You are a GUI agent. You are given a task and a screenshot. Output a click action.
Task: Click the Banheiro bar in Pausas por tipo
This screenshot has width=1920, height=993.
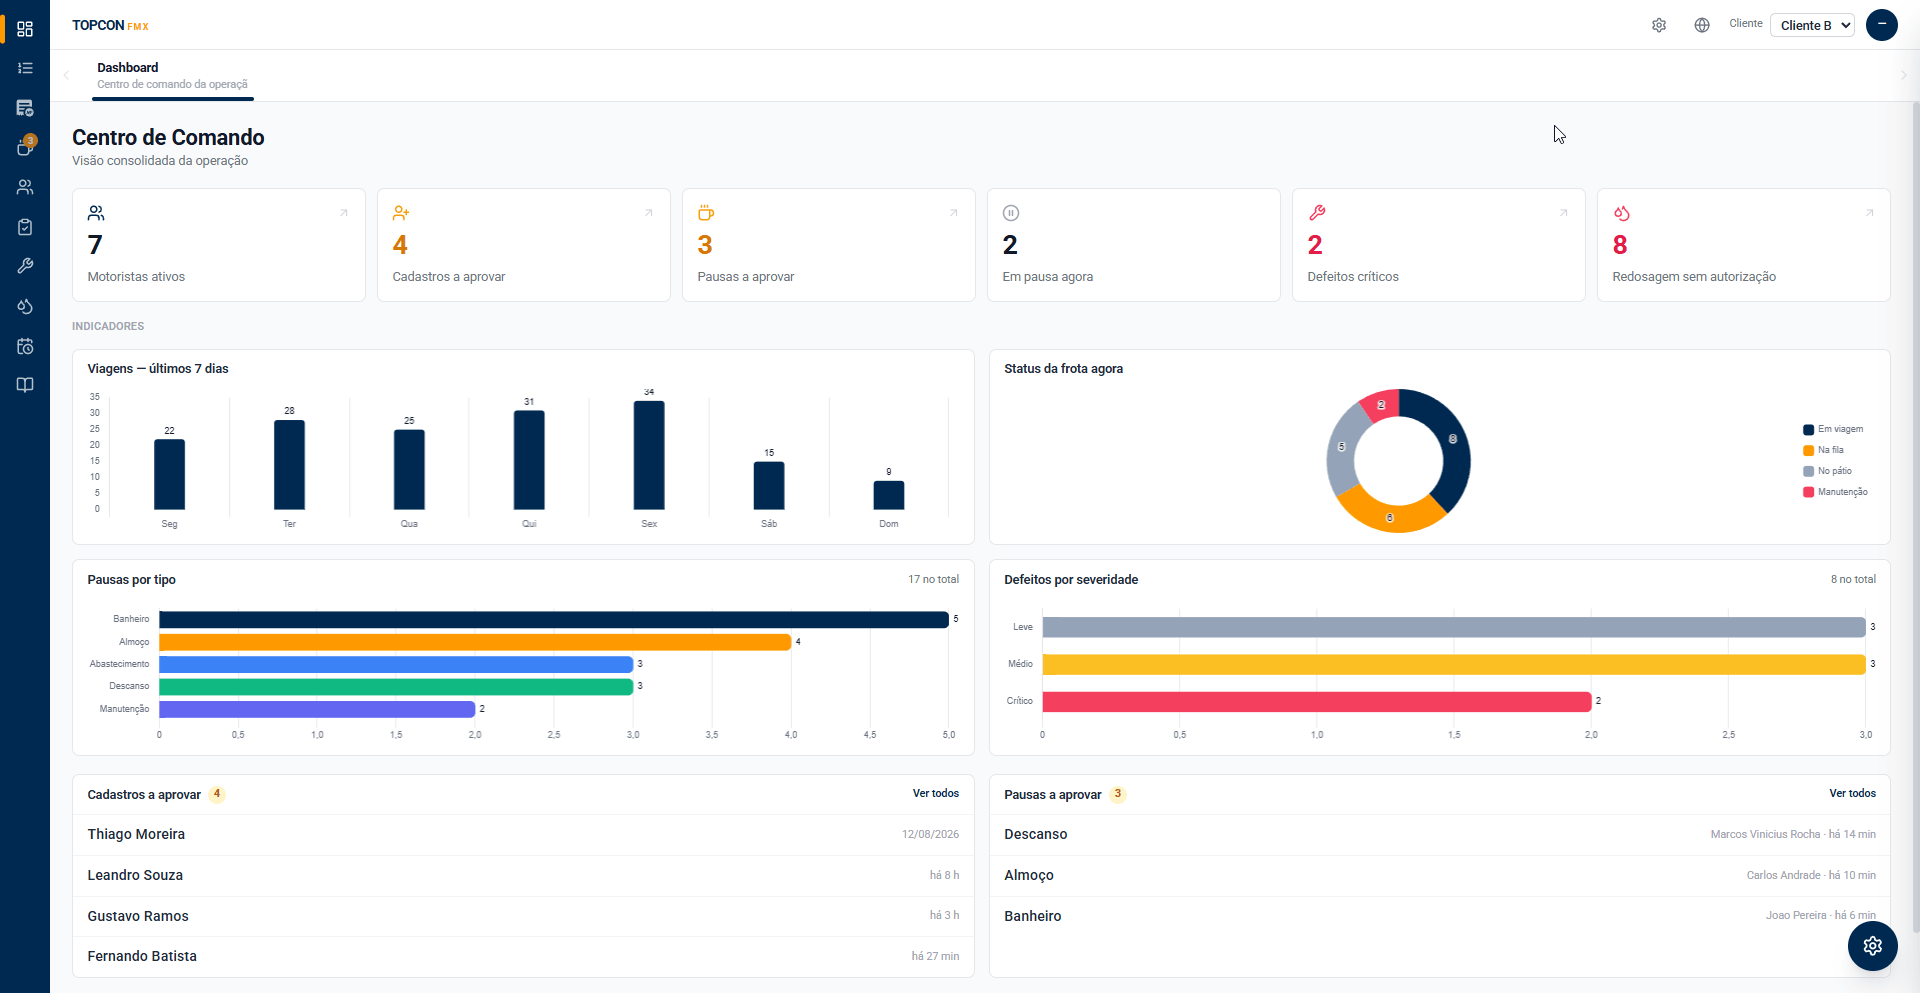click(x=554, y=620)
